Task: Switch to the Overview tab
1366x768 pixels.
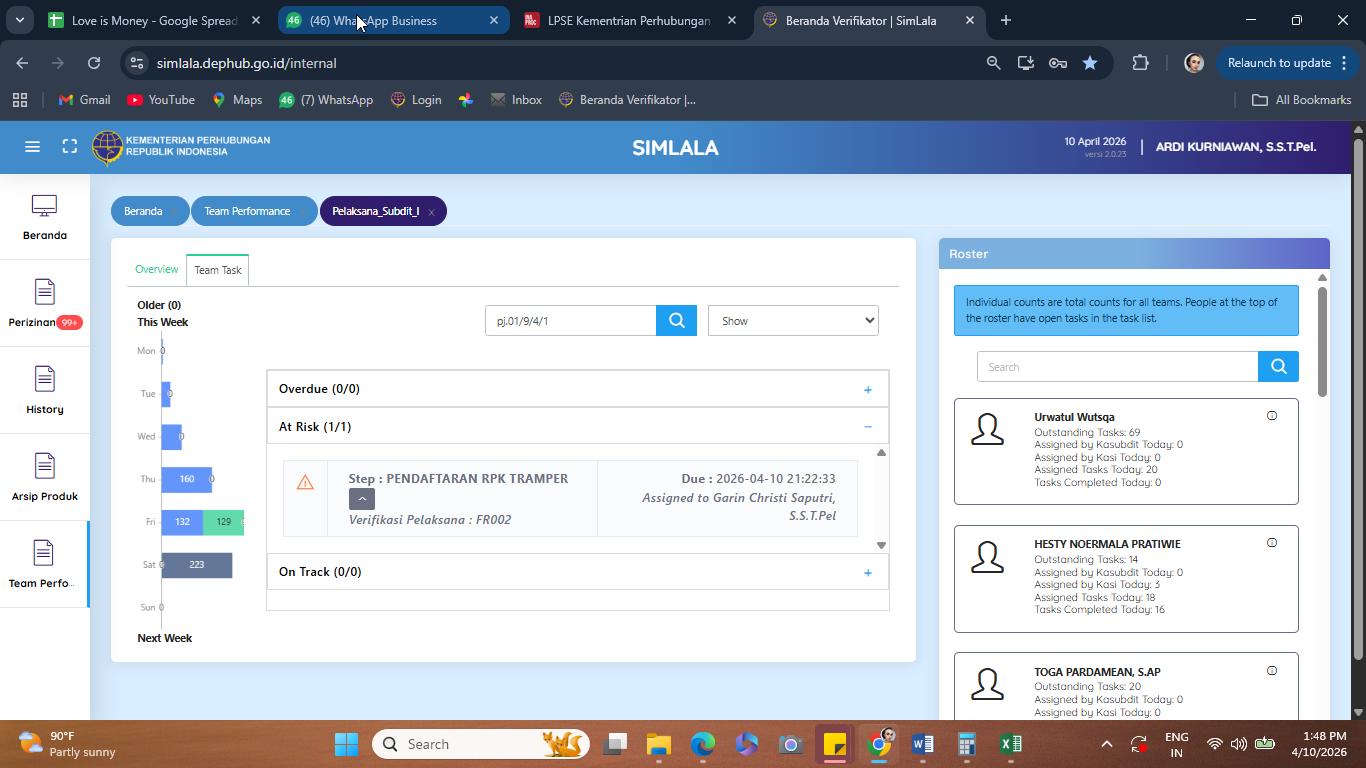Action: click(157, 270)
